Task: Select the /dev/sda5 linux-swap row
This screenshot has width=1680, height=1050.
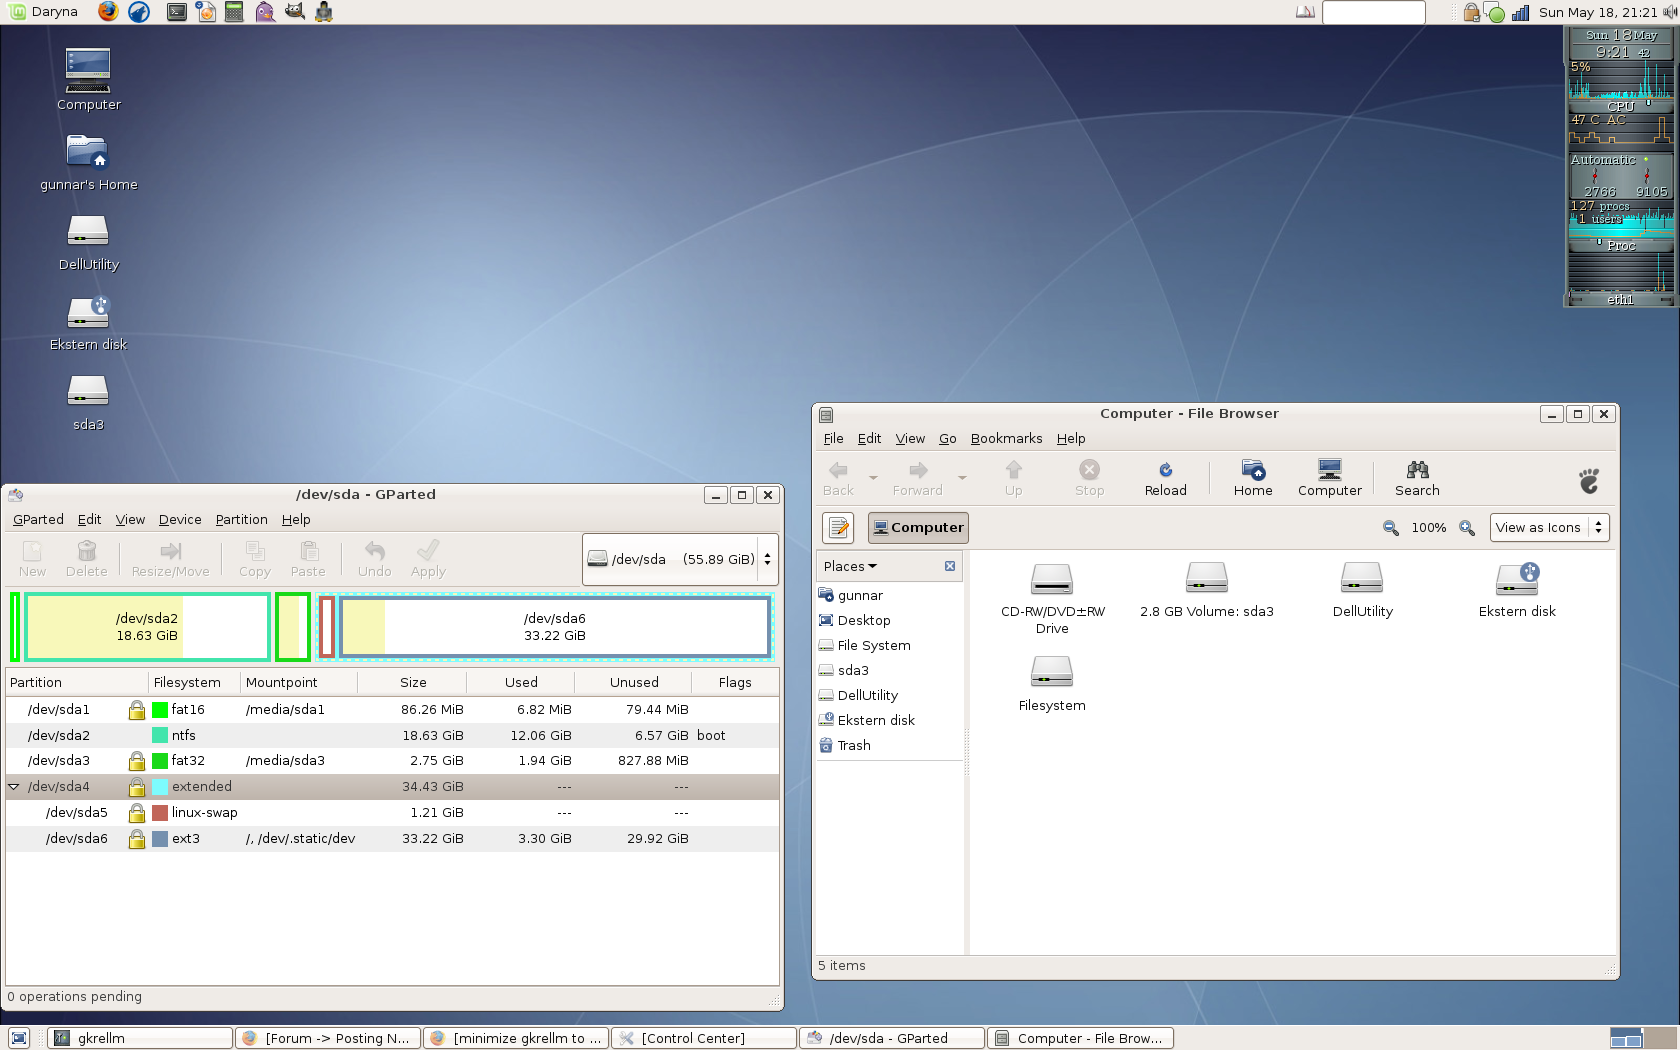Action: coord(392,813)
